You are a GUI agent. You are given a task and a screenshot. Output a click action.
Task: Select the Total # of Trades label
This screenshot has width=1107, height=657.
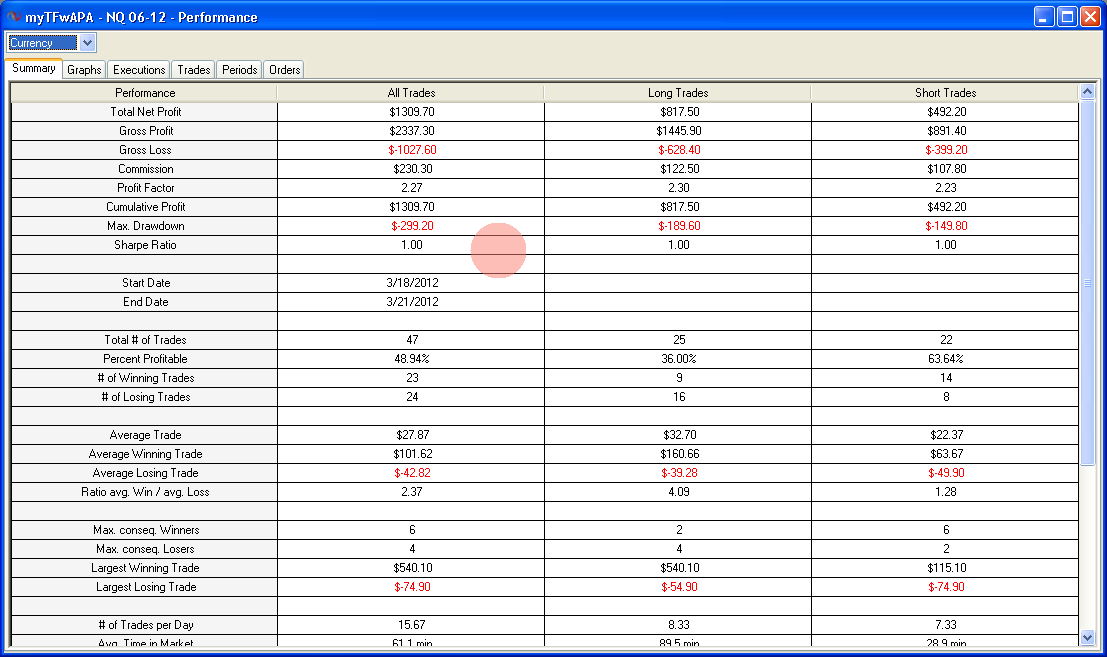click(x=145, y=340)
